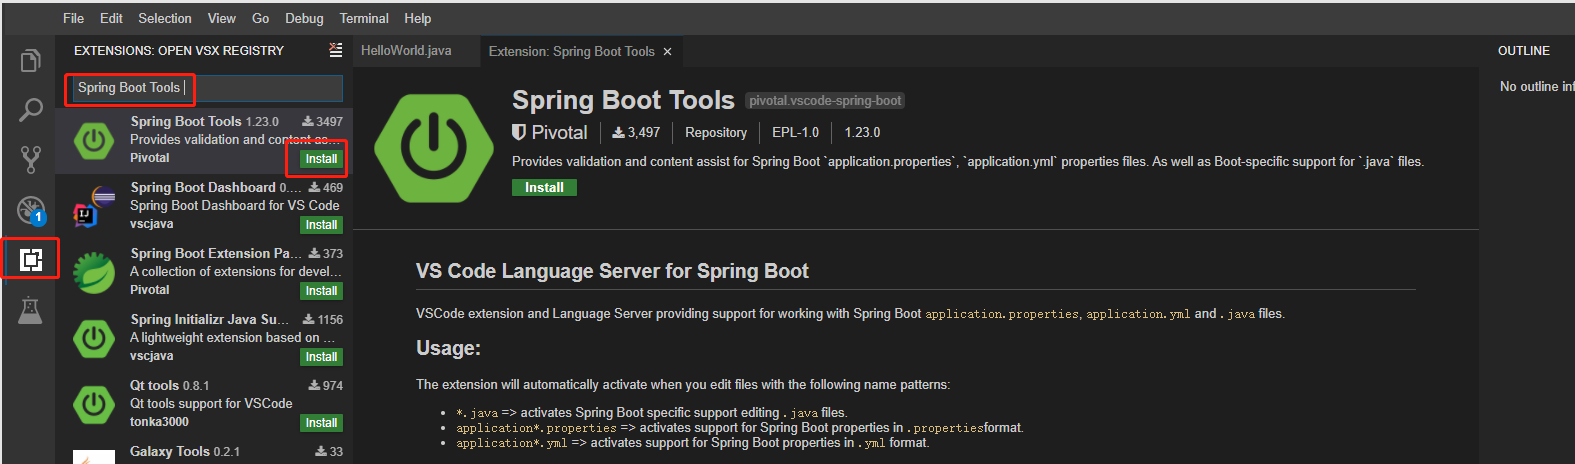Open the Search view icon
The image size is (1575, 464).
tap(31, 110)
